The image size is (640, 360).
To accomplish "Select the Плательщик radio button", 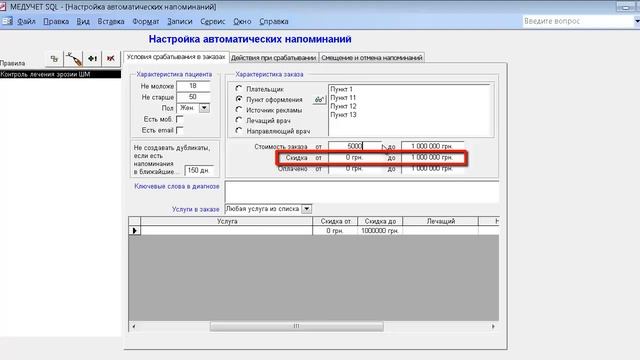I will click(x=239, y=89).
